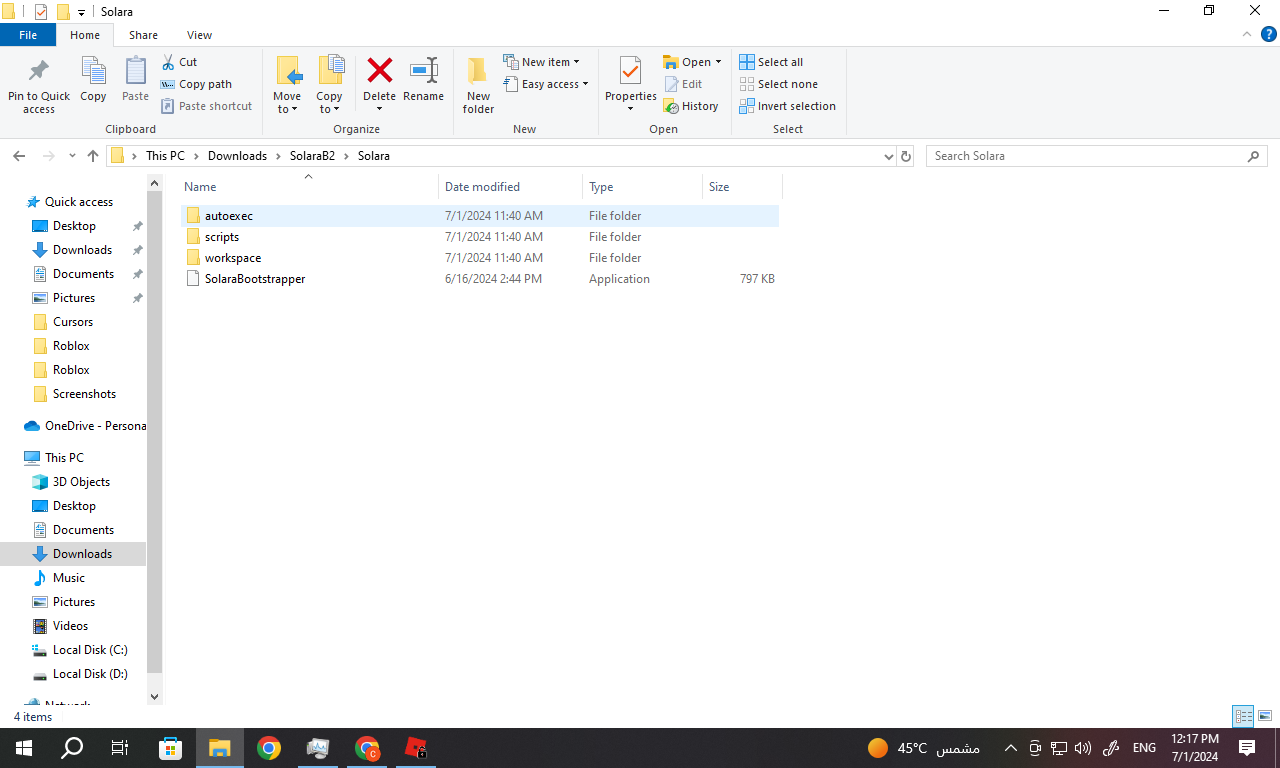Open Cursors folder in navigation pane

(73, 322)
